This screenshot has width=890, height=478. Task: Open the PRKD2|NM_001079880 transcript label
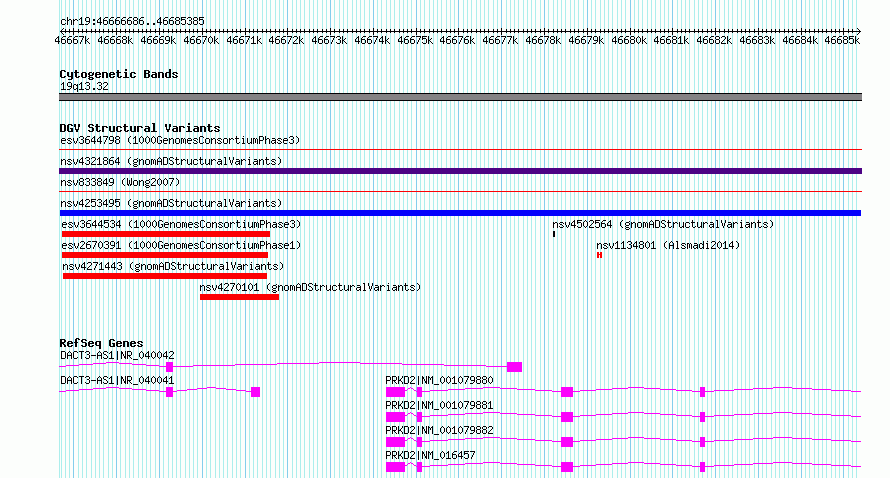coord(439,380)
